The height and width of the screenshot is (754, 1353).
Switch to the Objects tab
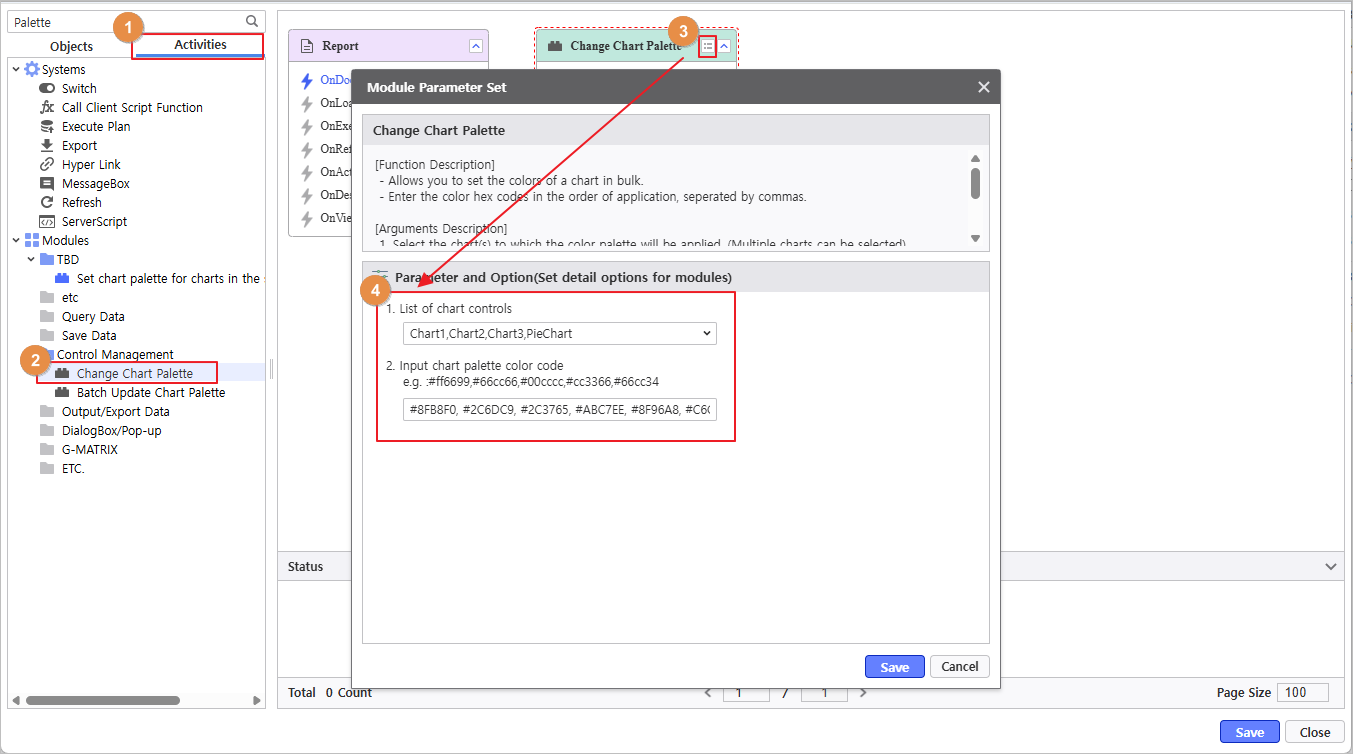pos(71,47)
